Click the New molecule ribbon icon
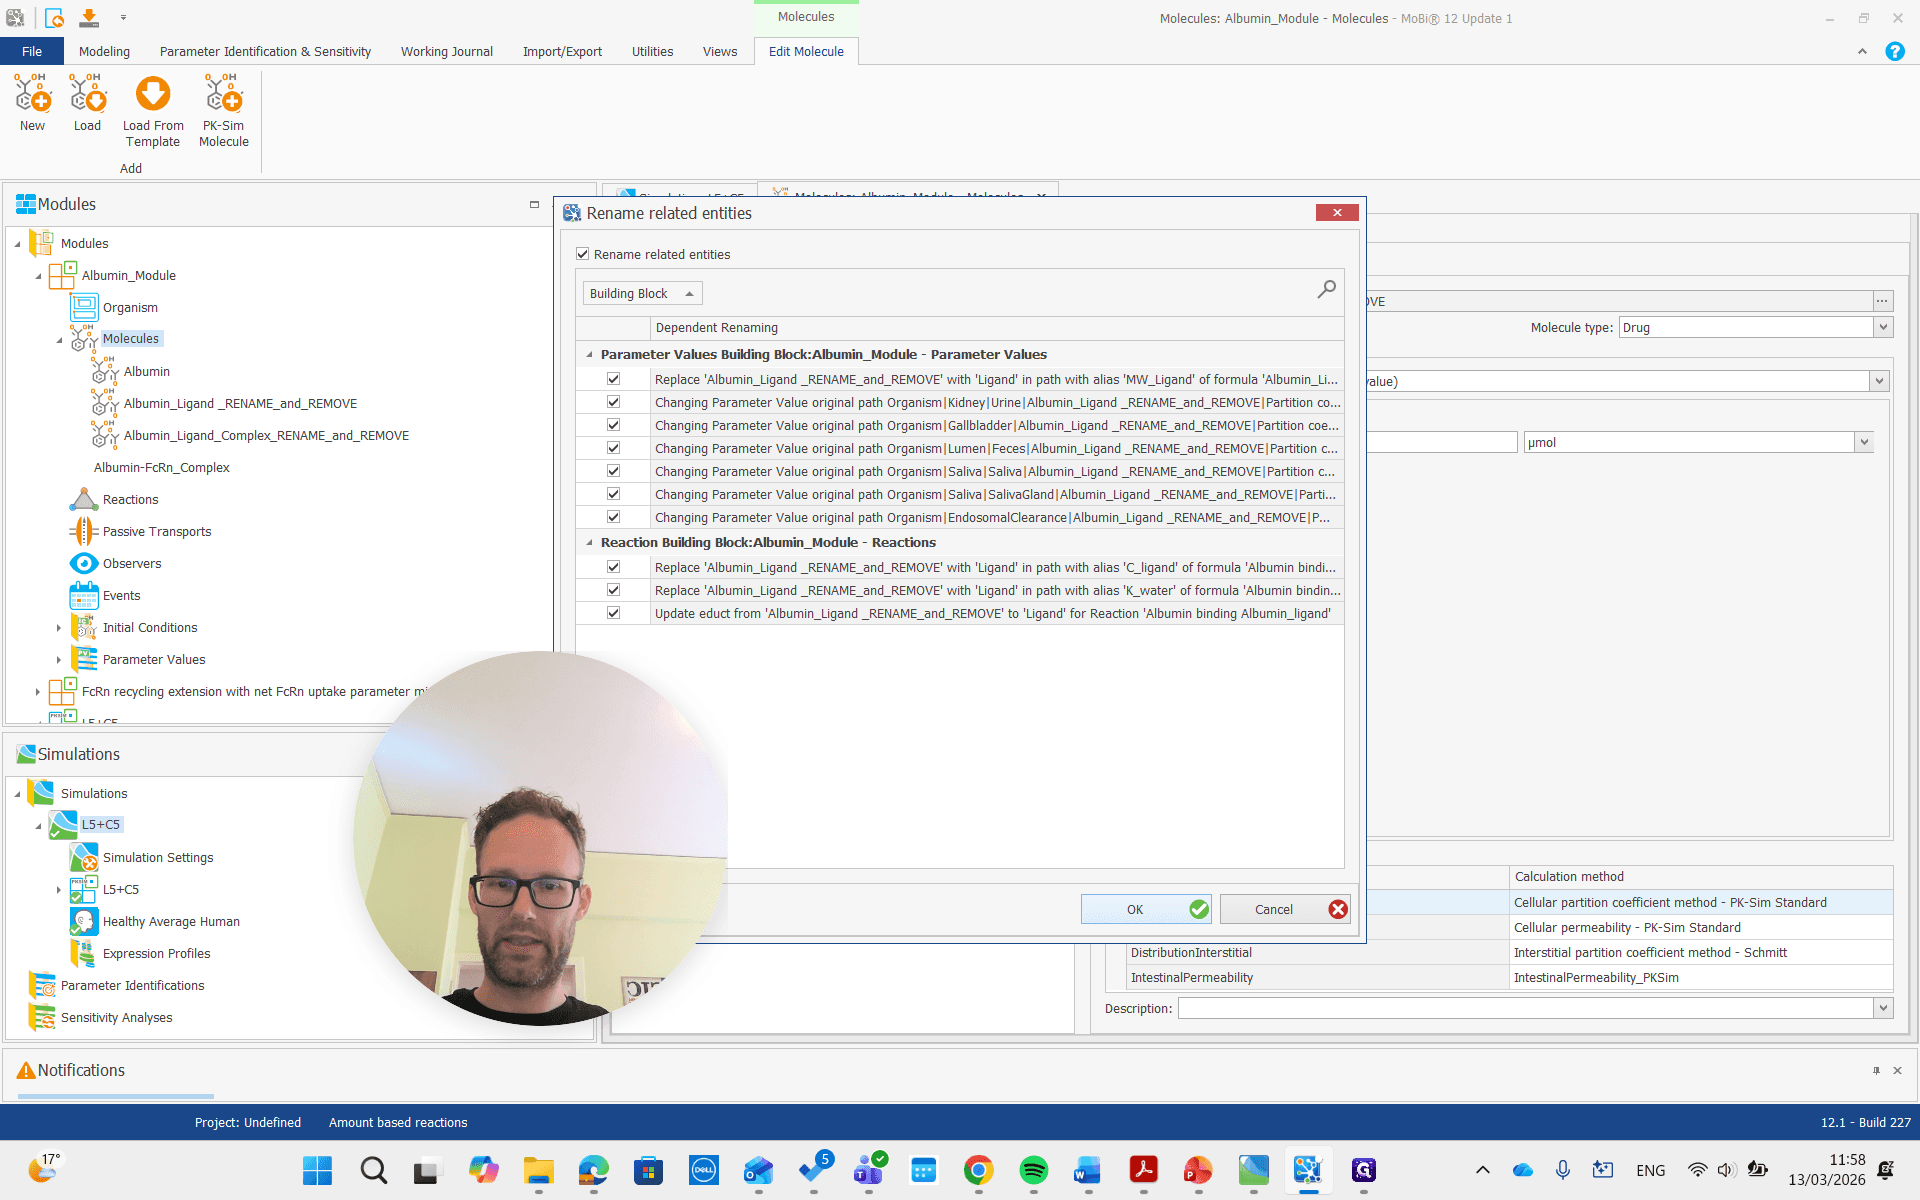This screenshot has height=1200, width=1920. click(x=32, y=93)
